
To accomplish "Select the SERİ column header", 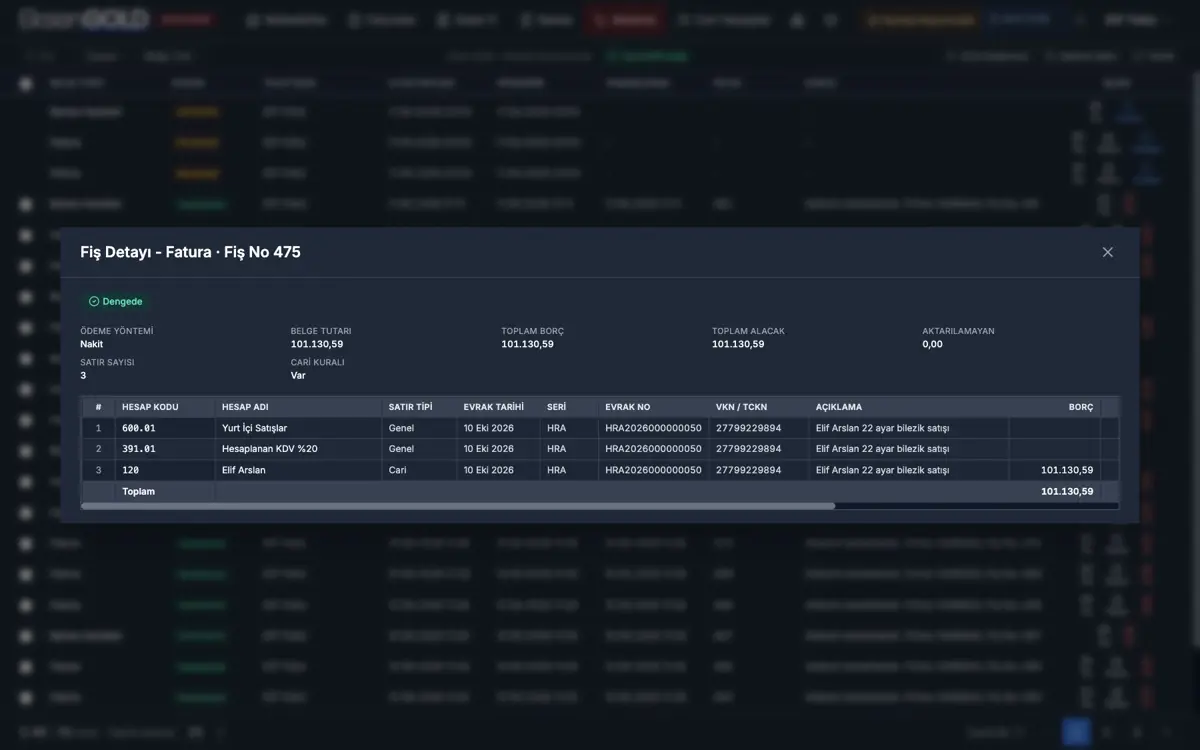I will point(557,407).
